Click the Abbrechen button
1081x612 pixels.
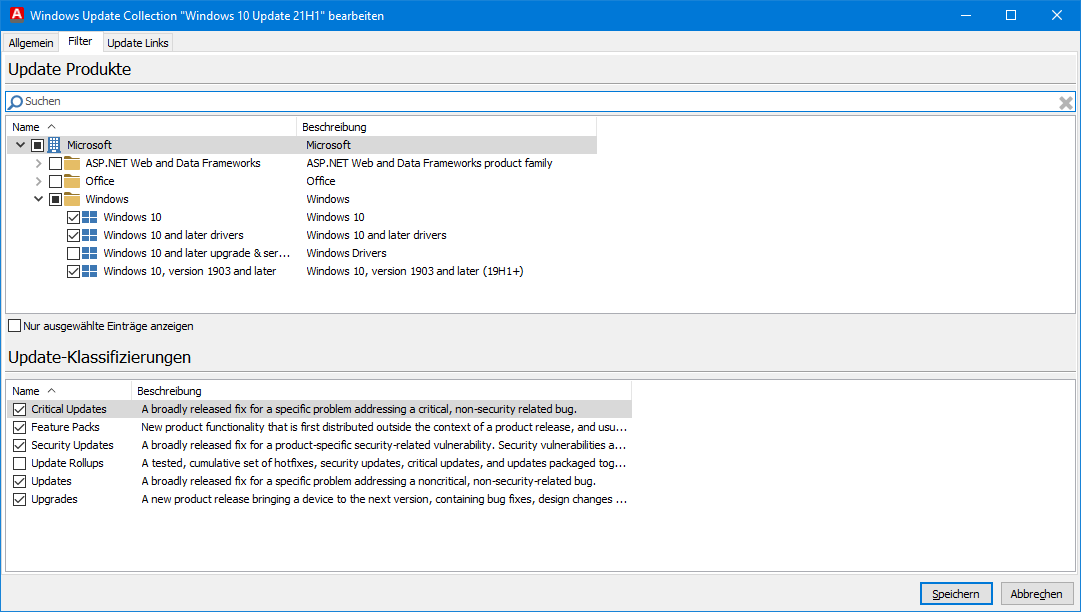point(1036,593)
